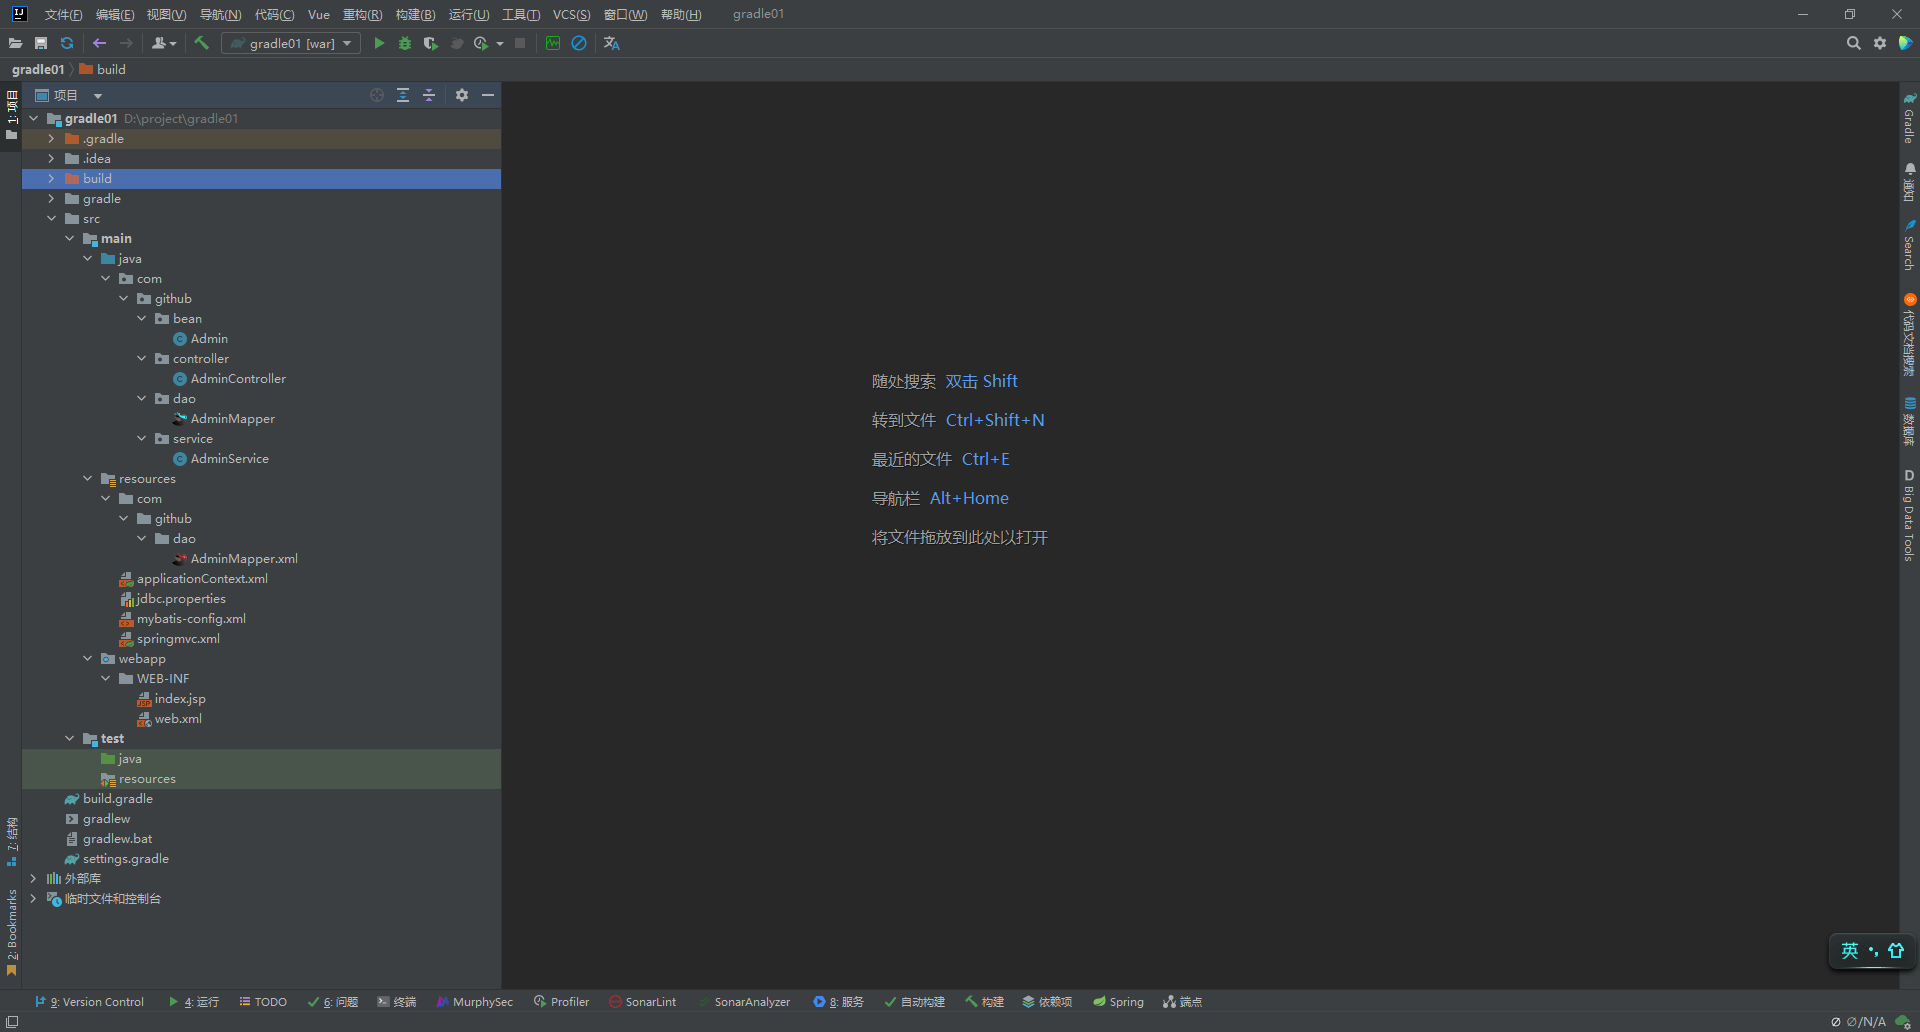Viewport: 1920px width, 1032px height.
Task: Open the Gradle tool window on right sidebar
Action: point(1909,118)
